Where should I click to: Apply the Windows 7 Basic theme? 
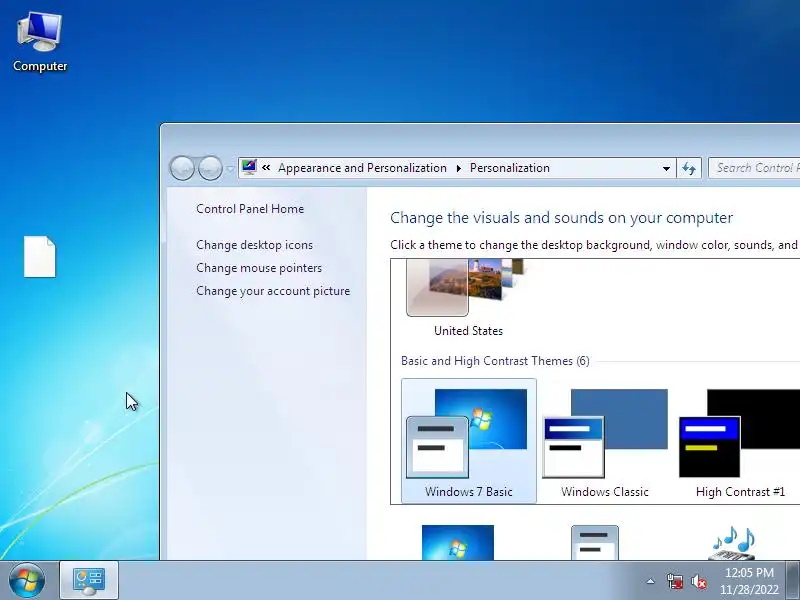(x=469, y=441)
